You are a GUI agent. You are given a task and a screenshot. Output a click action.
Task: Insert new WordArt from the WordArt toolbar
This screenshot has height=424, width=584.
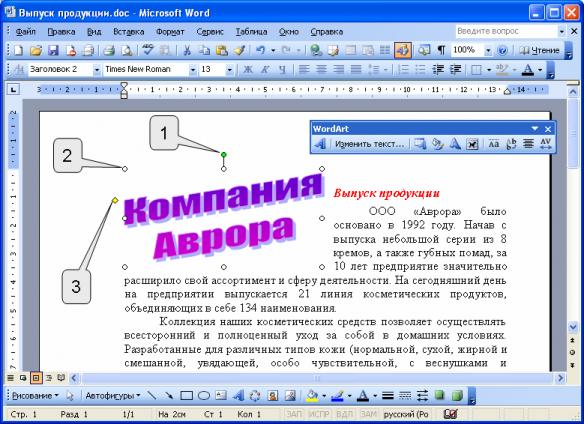click(x=320, y=144)
